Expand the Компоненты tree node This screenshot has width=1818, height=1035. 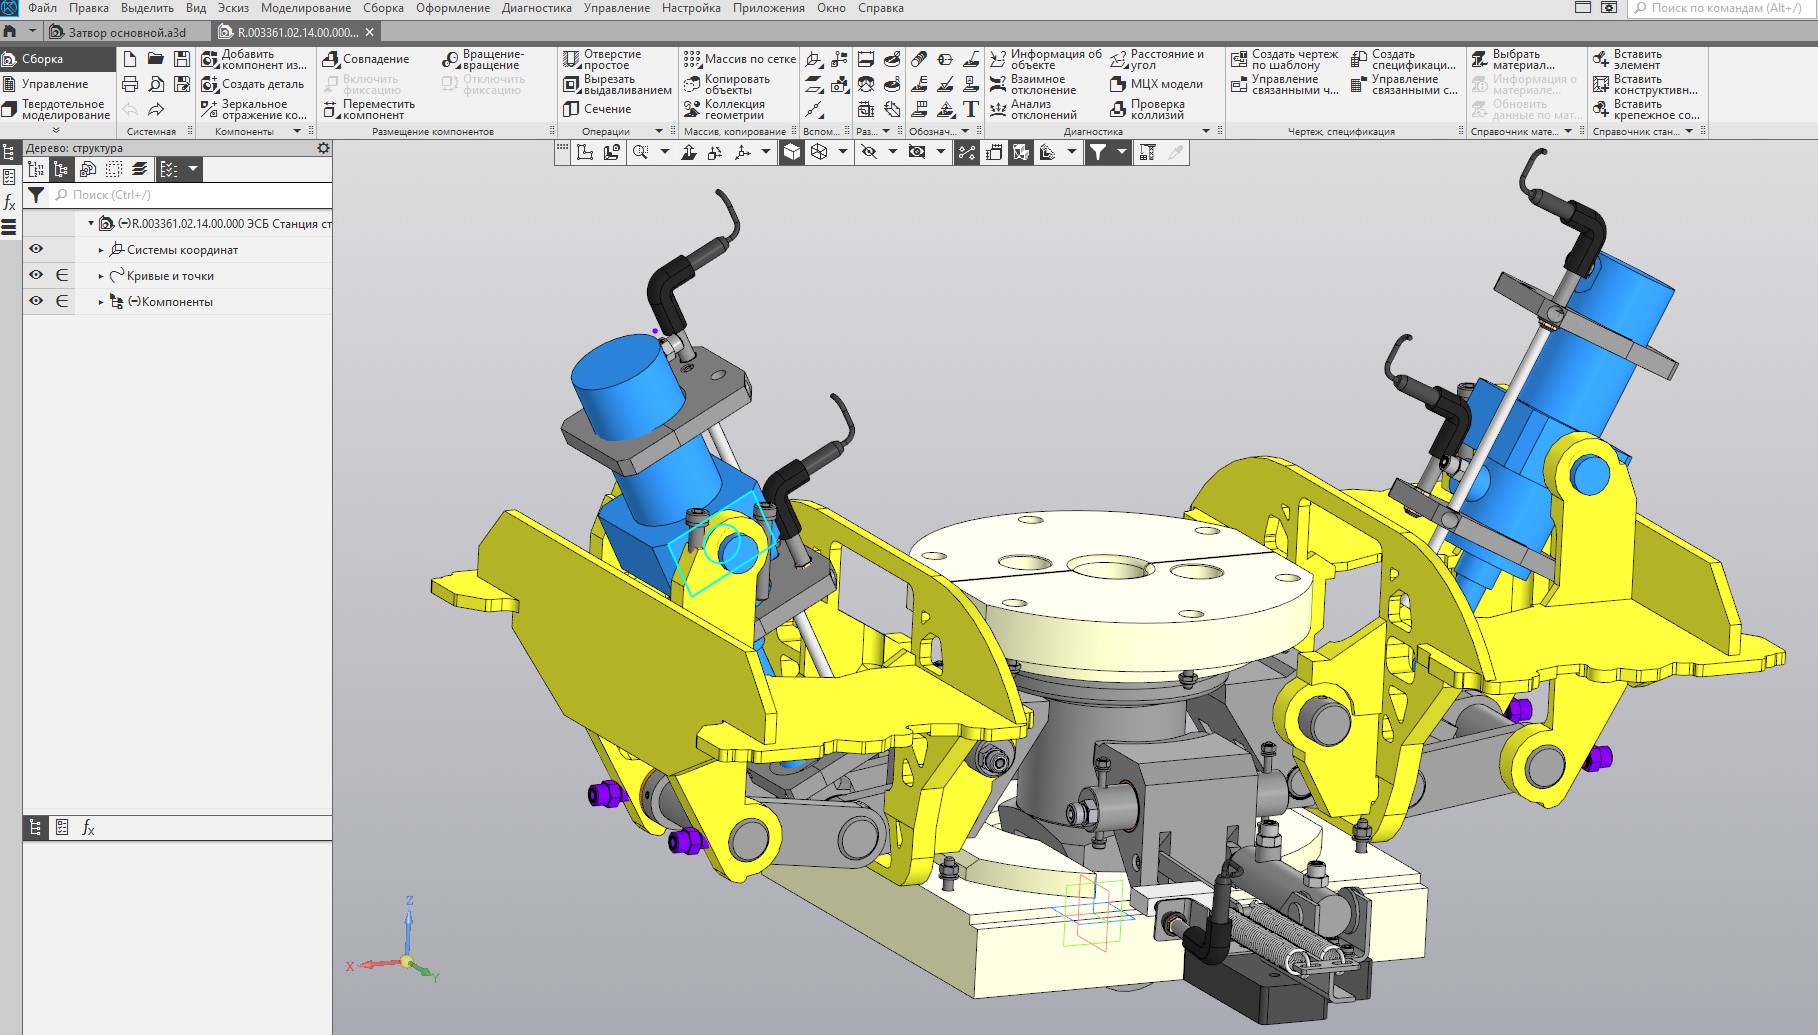pyautogui.click(x=101, y=302)
